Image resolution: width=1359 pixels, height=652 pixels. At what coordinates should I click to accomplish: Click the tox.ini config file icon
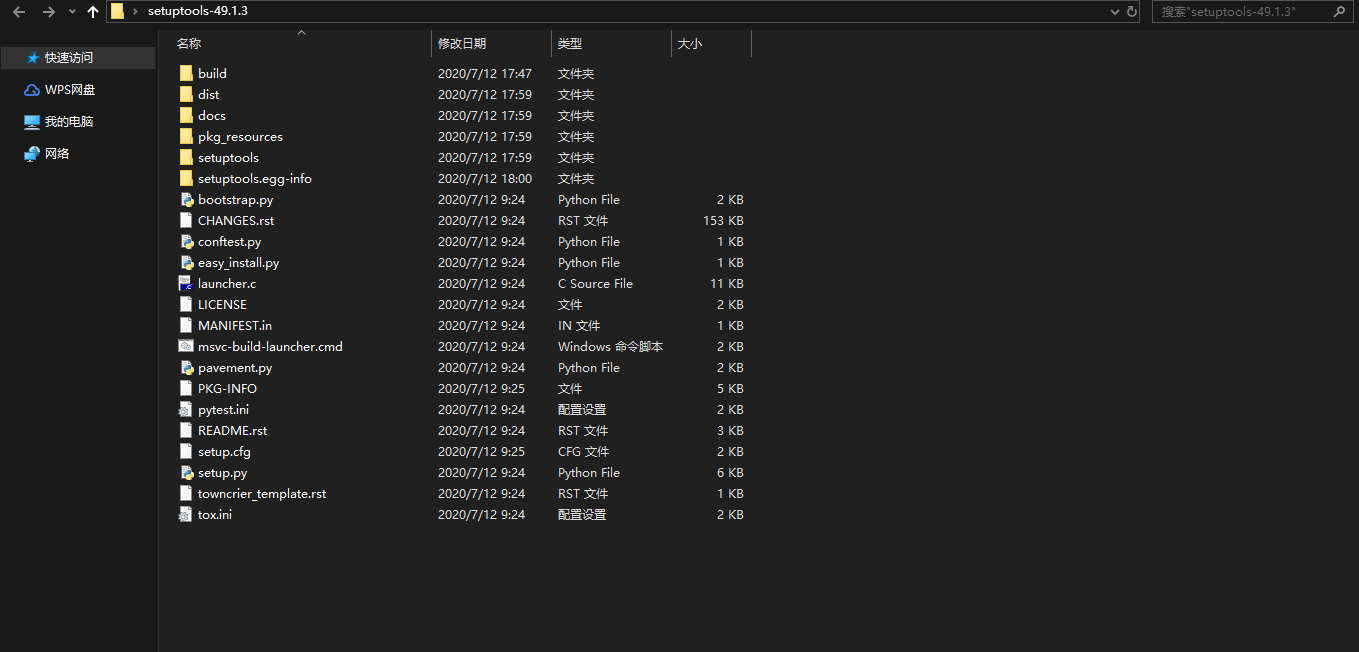186,514
